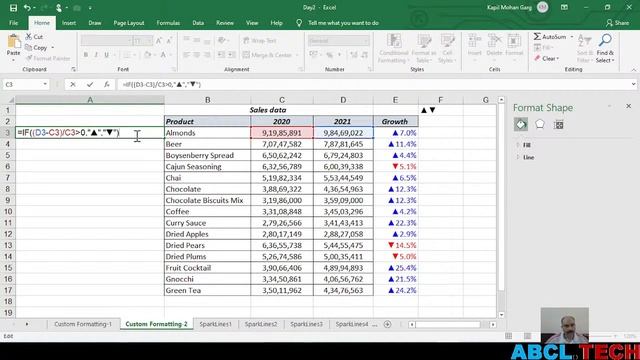Image resolution: width=640 pixels, height=360 pixels.
Task: Click the Select All corner triangle
Action: pos(11,100)
